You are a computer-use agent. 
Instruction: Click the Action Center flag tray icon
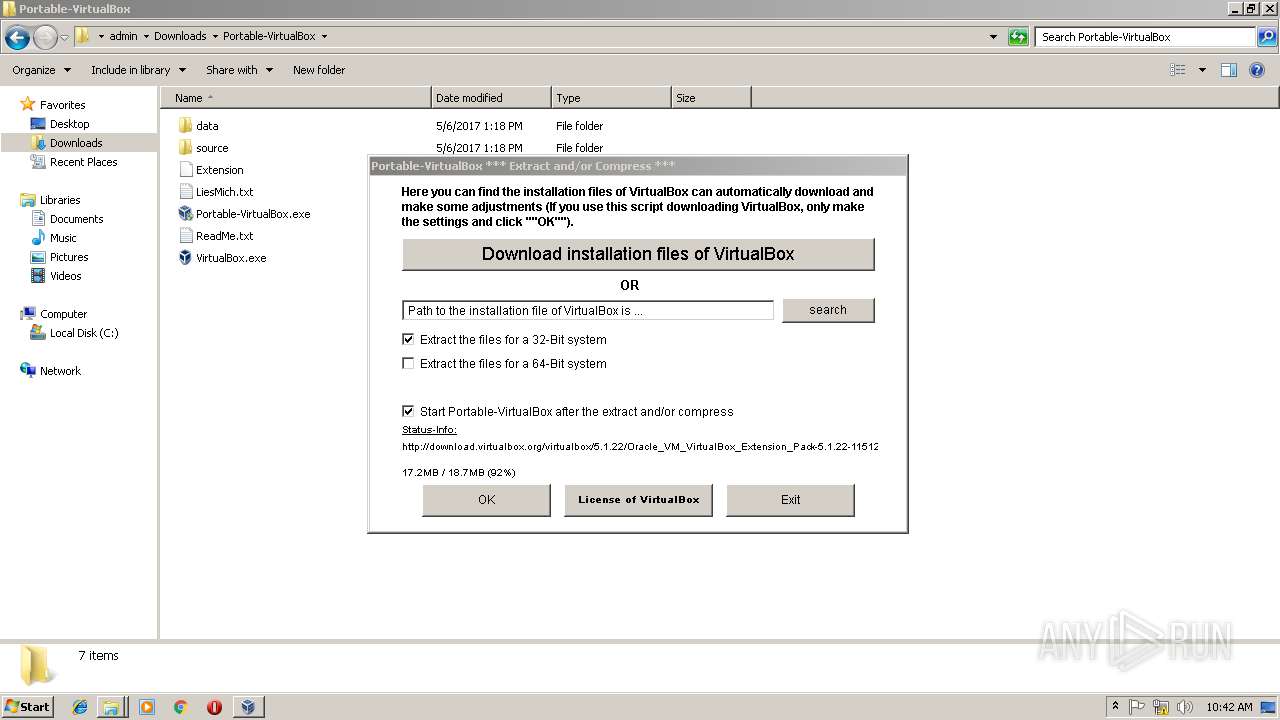(x=1137, y=707)
